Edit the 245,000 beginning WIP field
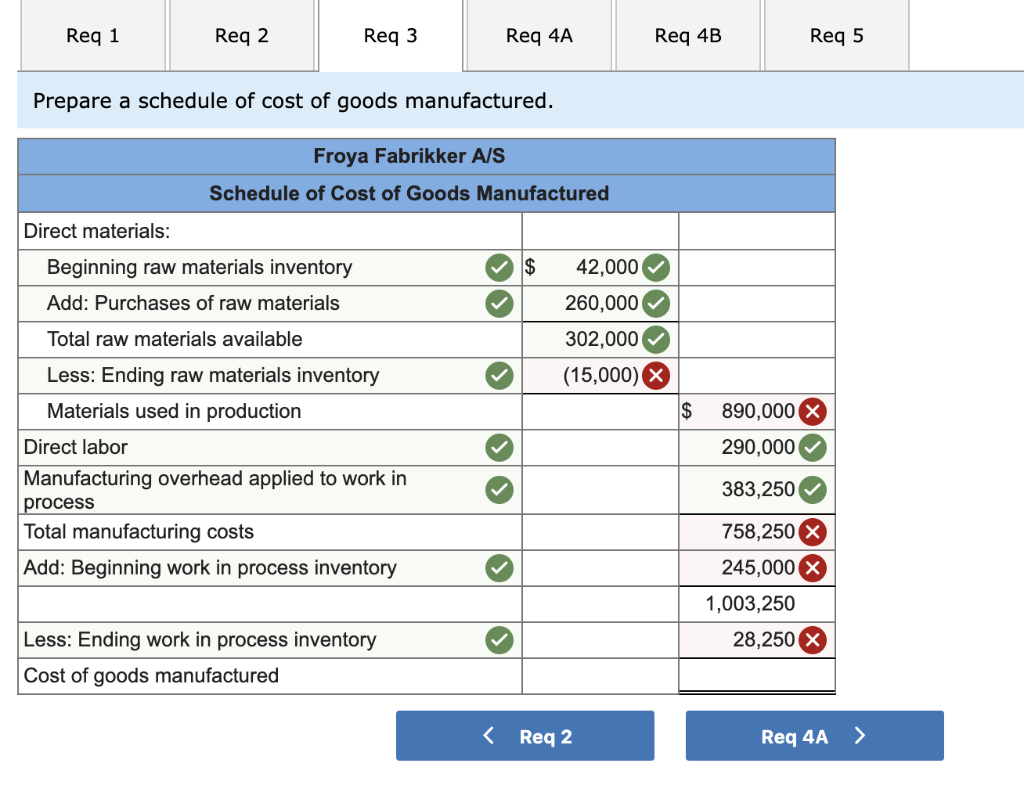Image resolution: width=1024 pixels, height=792 pixels. tap(758, 568)
